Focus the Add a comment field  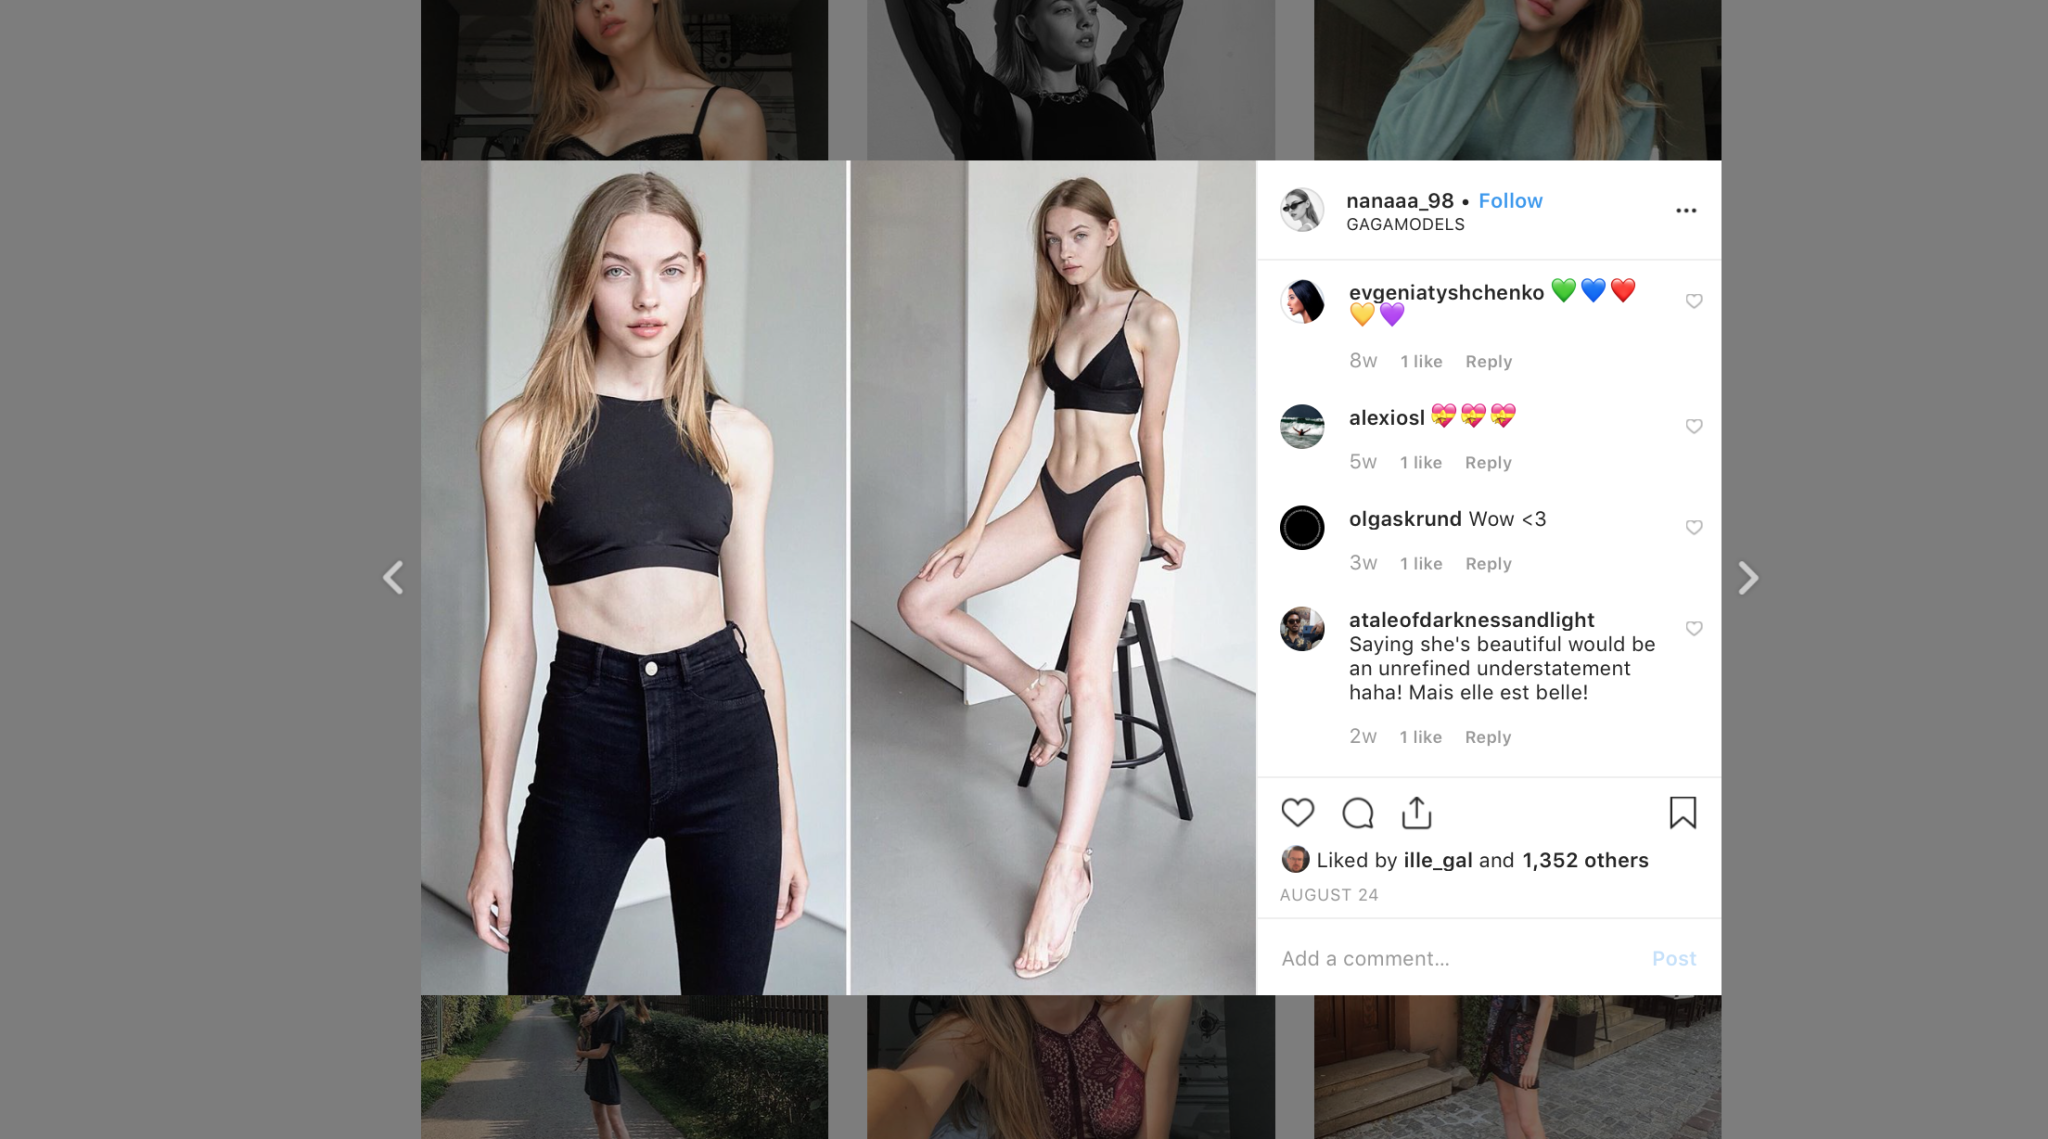point(1460,958)
